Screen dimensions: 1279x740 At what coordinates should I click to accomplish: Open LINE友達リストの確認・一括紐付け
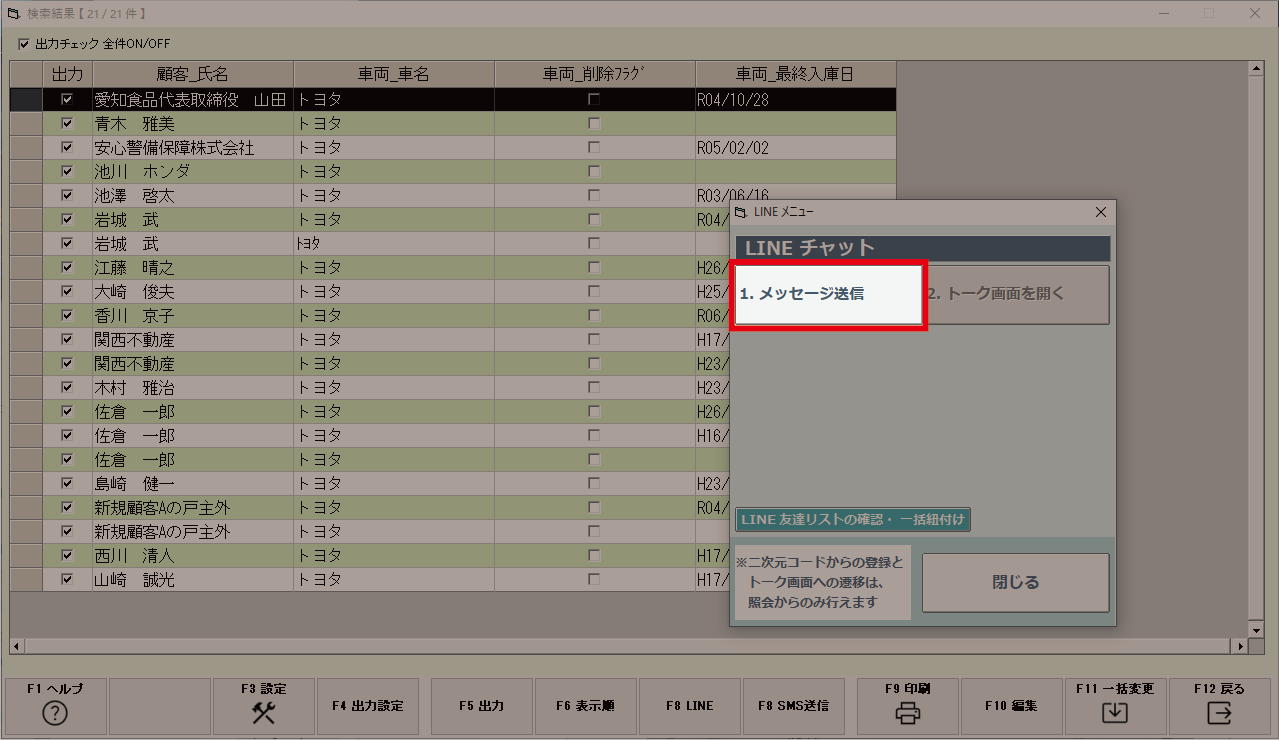click(x=853, y=520)
